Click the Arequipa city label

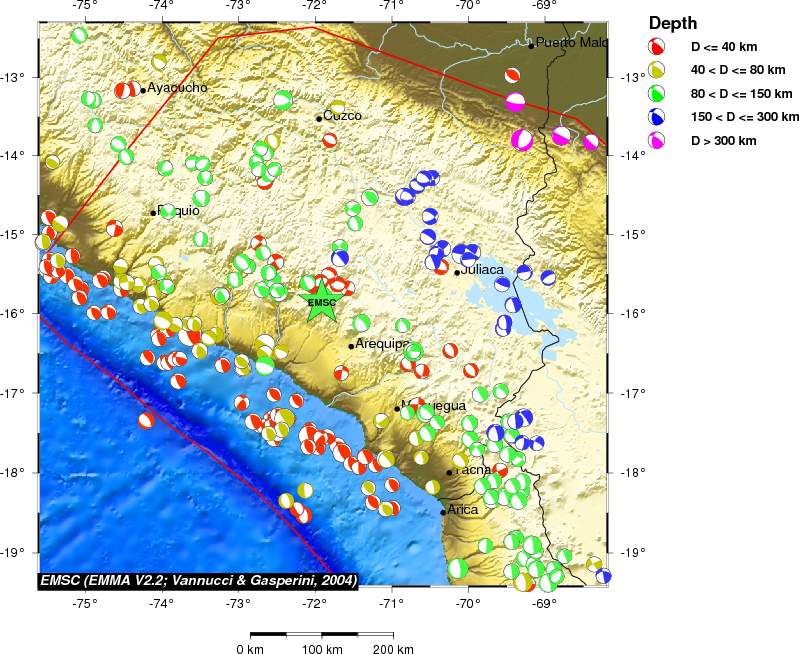[382, 344]
